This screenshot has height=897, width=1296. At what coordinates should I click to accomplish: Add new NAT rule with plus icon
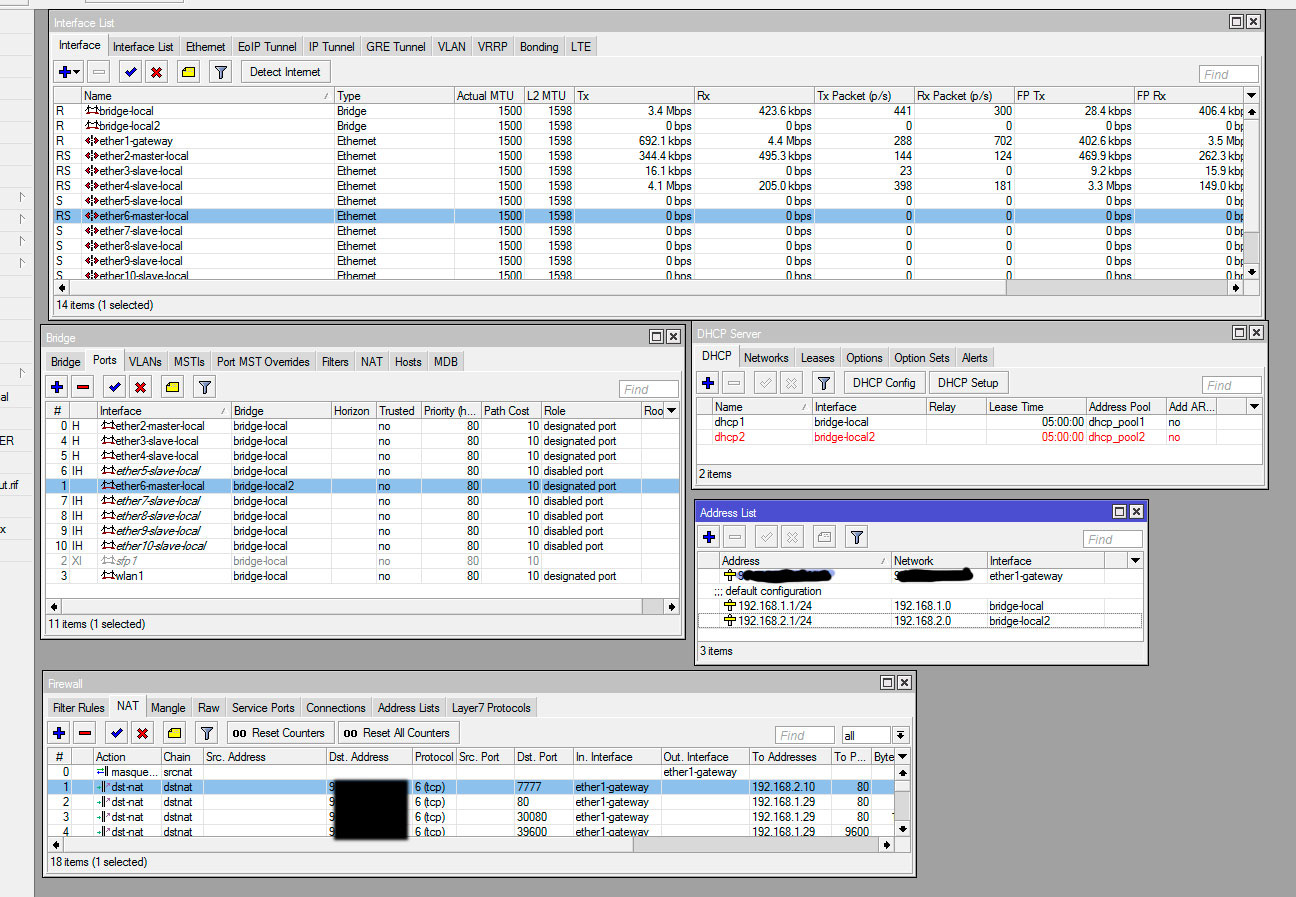[59, 733]
